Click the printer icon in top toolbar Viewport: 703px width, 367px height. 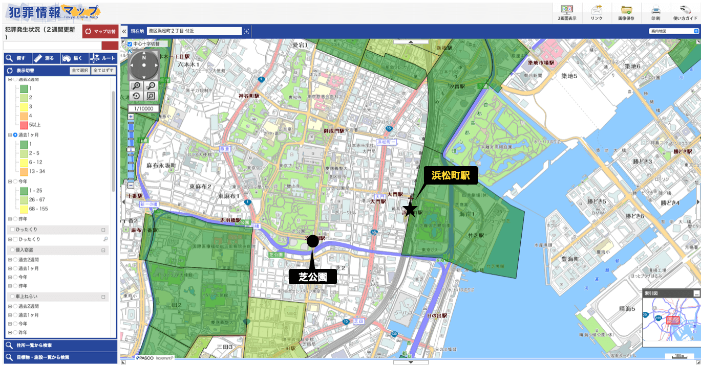[656, 11]
